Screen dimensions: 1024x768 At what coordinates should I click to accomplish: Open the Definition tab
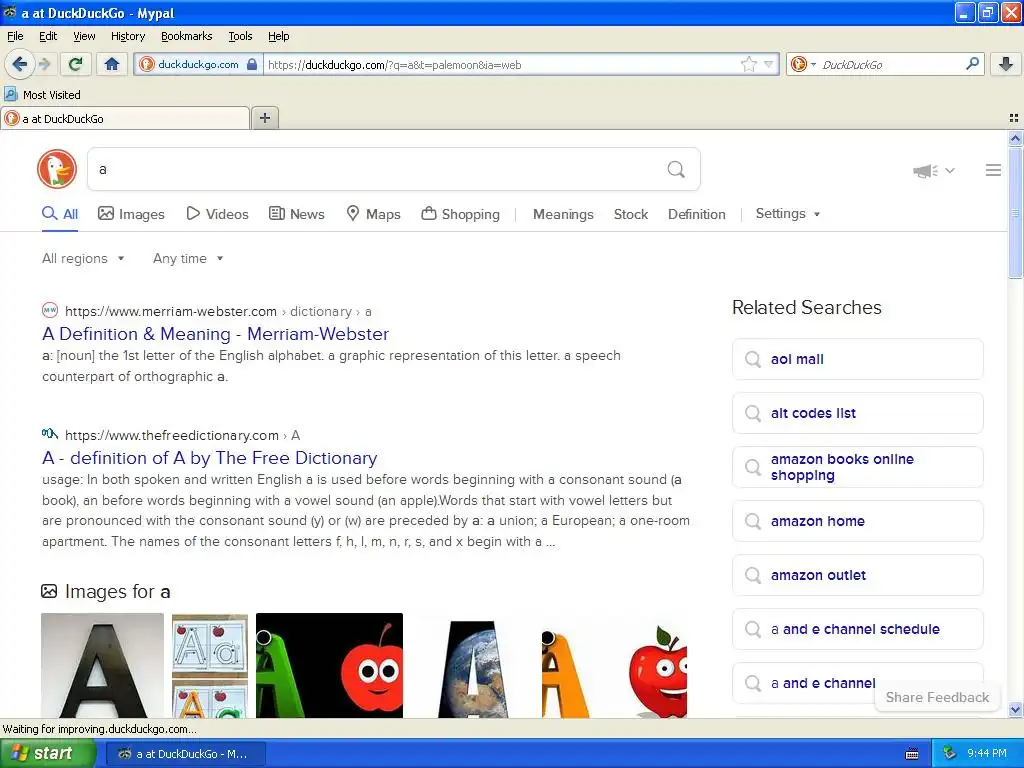click(696, 214)
